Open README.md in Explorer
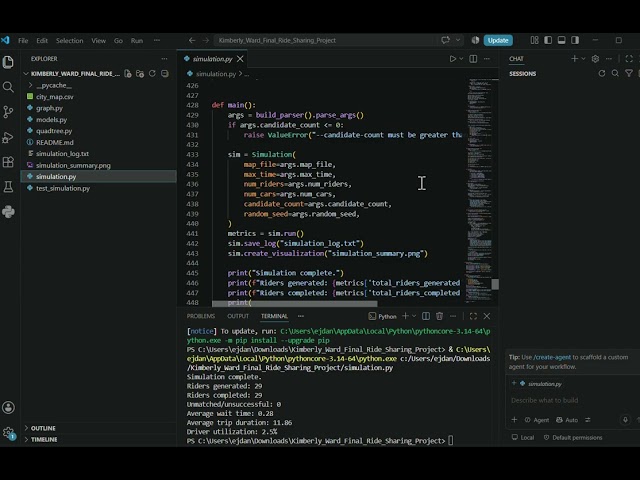Viewport: 640px width, 480px height. click(99, 142)
